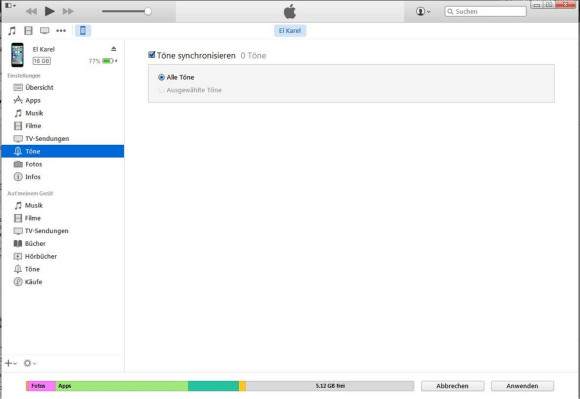Focus the Suchen search field
This screenshot has height=399, width=580.
pyautogui.click(x=485, y=11)
